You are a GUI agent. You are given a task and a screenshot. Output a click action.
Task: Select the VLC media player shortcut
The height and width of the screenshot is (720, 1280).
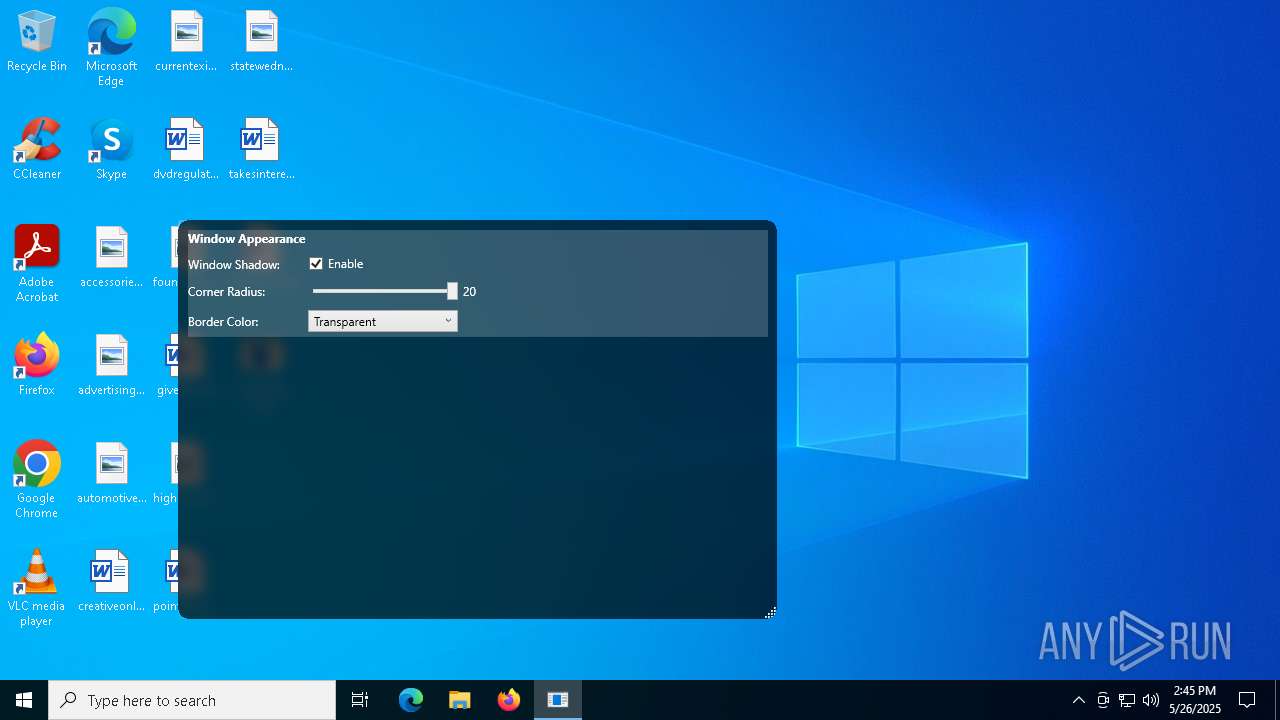(x=37, y=588)
